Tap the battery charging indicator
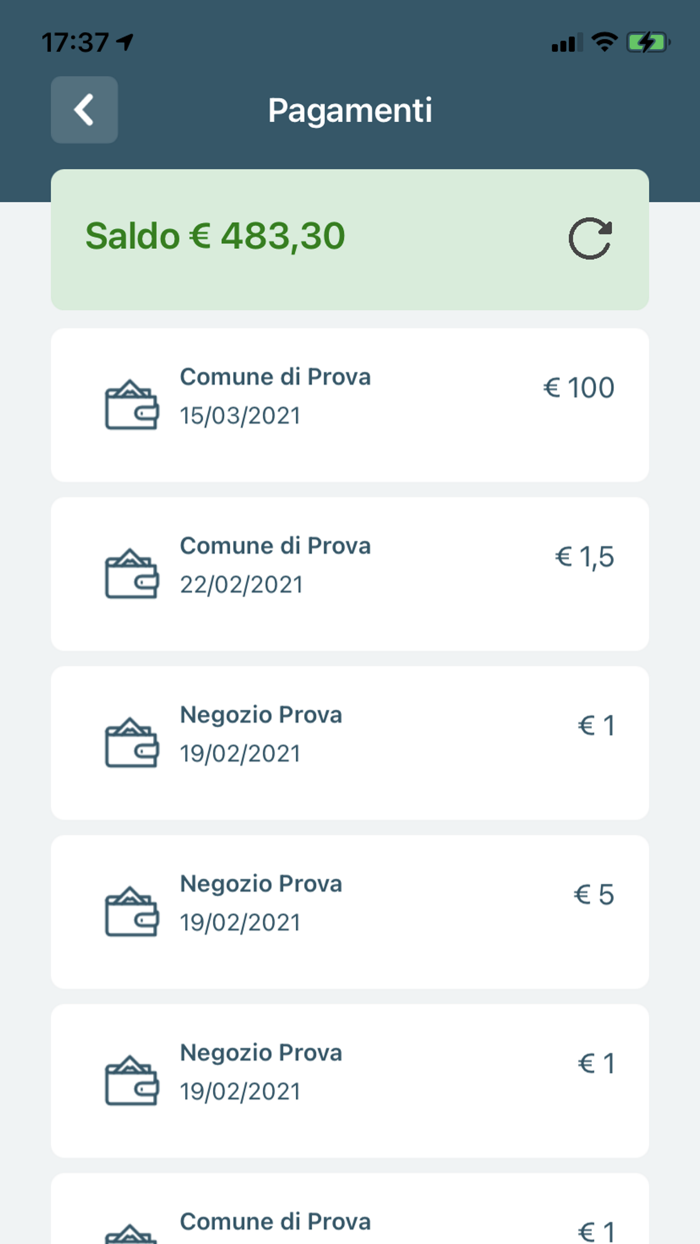The width and height of the screenshot is (700, 1244). [x=648, y=42]
